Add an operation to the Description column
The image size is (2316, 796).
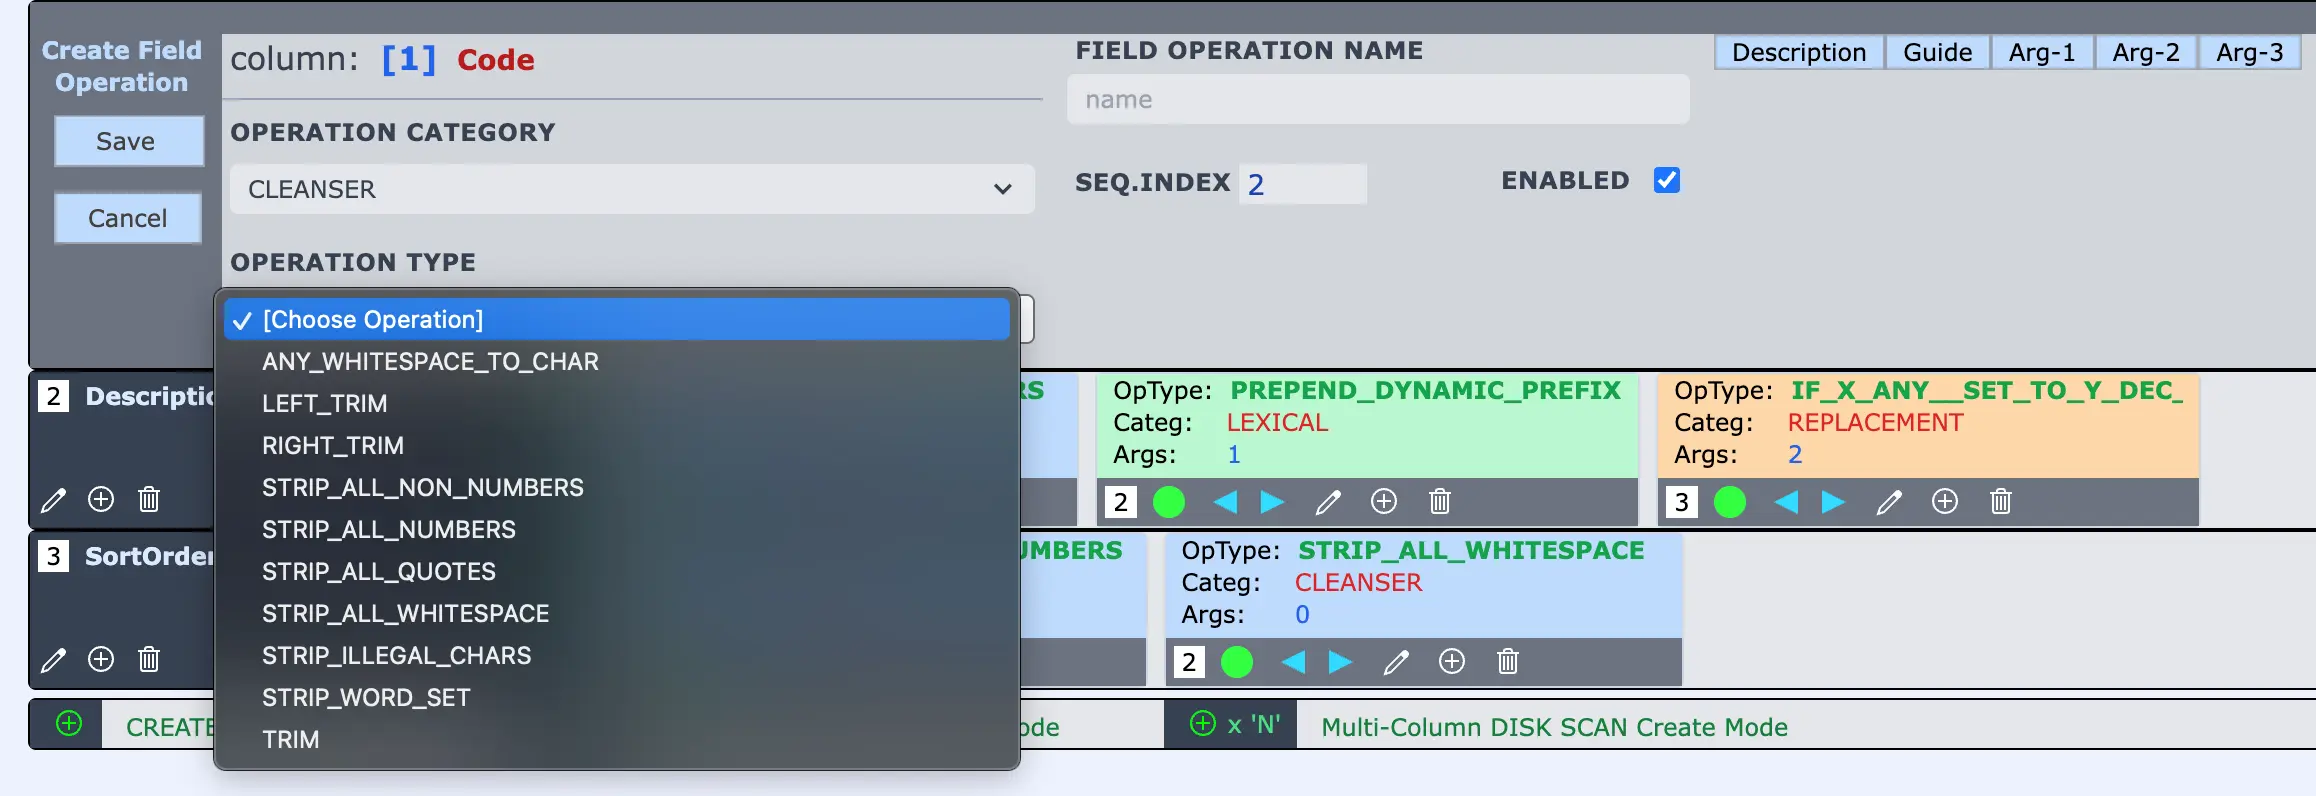click(x=101, y=499)
